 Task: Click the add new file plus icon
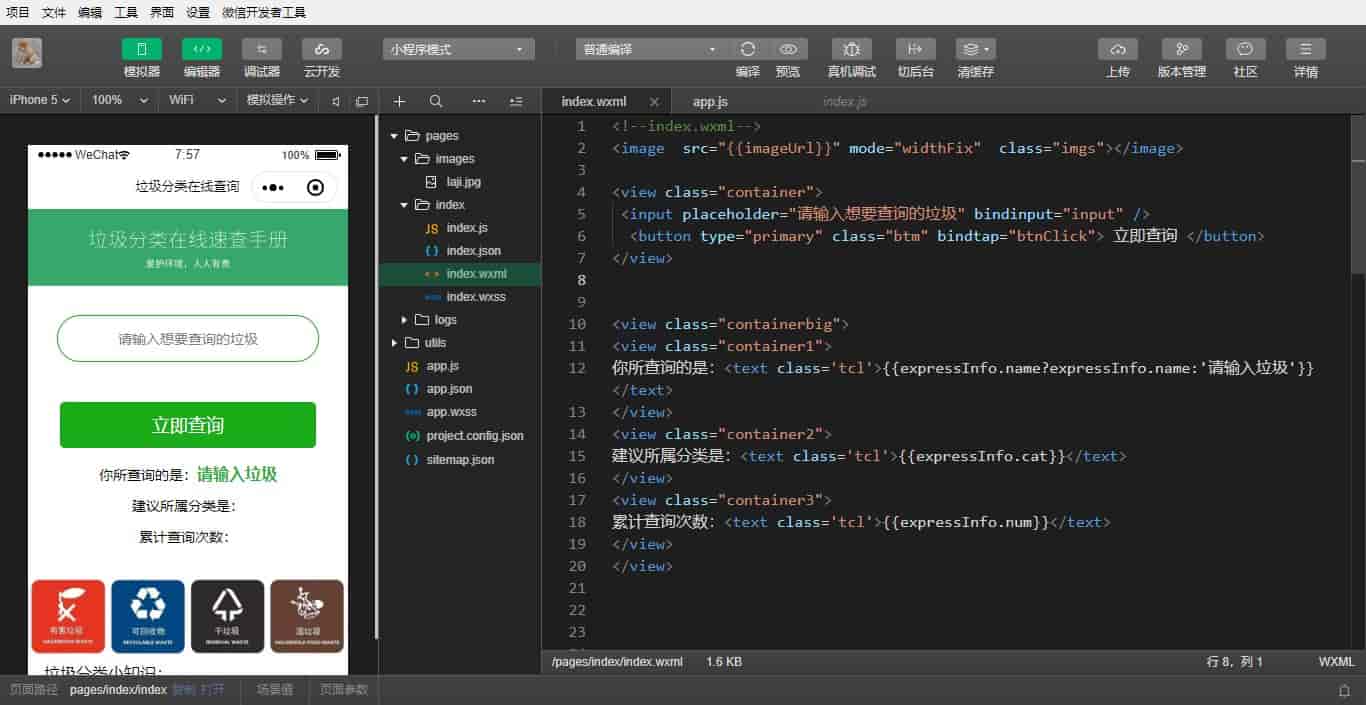tap(399, 101)
